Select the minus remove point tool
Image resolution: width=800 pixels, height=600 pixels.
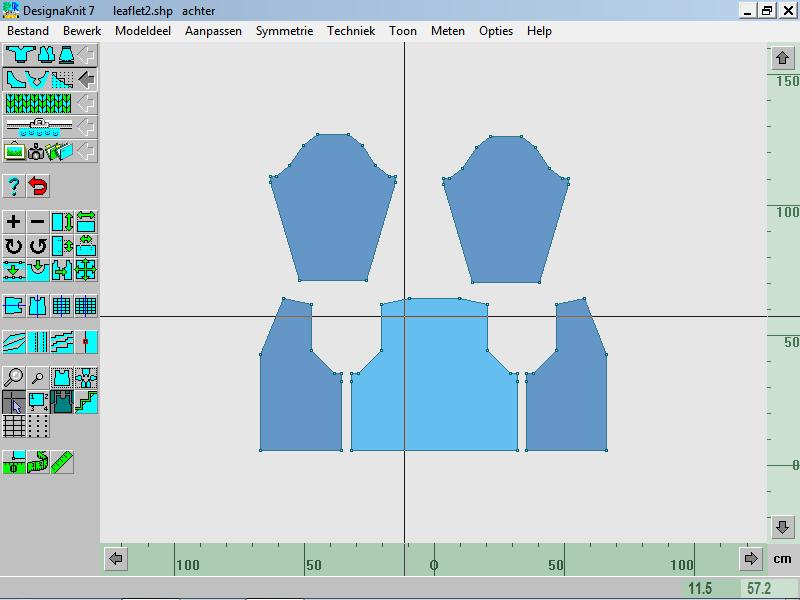click(38, 222)
